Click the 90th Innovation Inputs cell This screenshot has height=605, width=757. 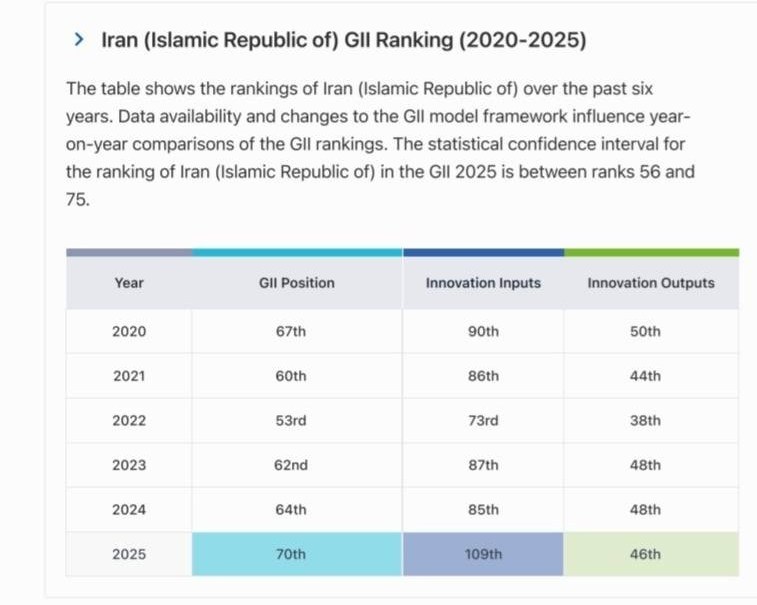click(483, 332)
